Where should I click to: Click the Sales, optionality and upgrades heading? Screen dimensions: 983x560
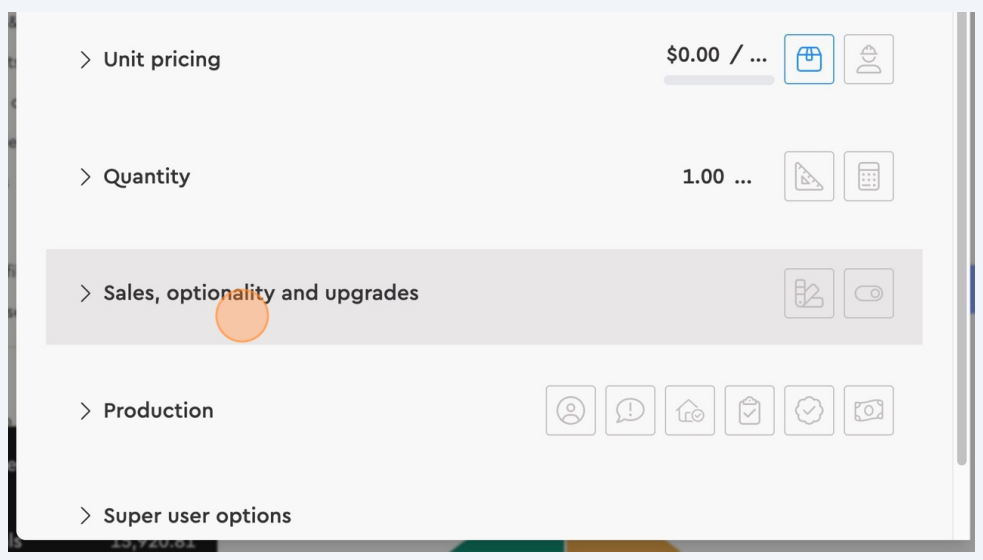point(261,294)
